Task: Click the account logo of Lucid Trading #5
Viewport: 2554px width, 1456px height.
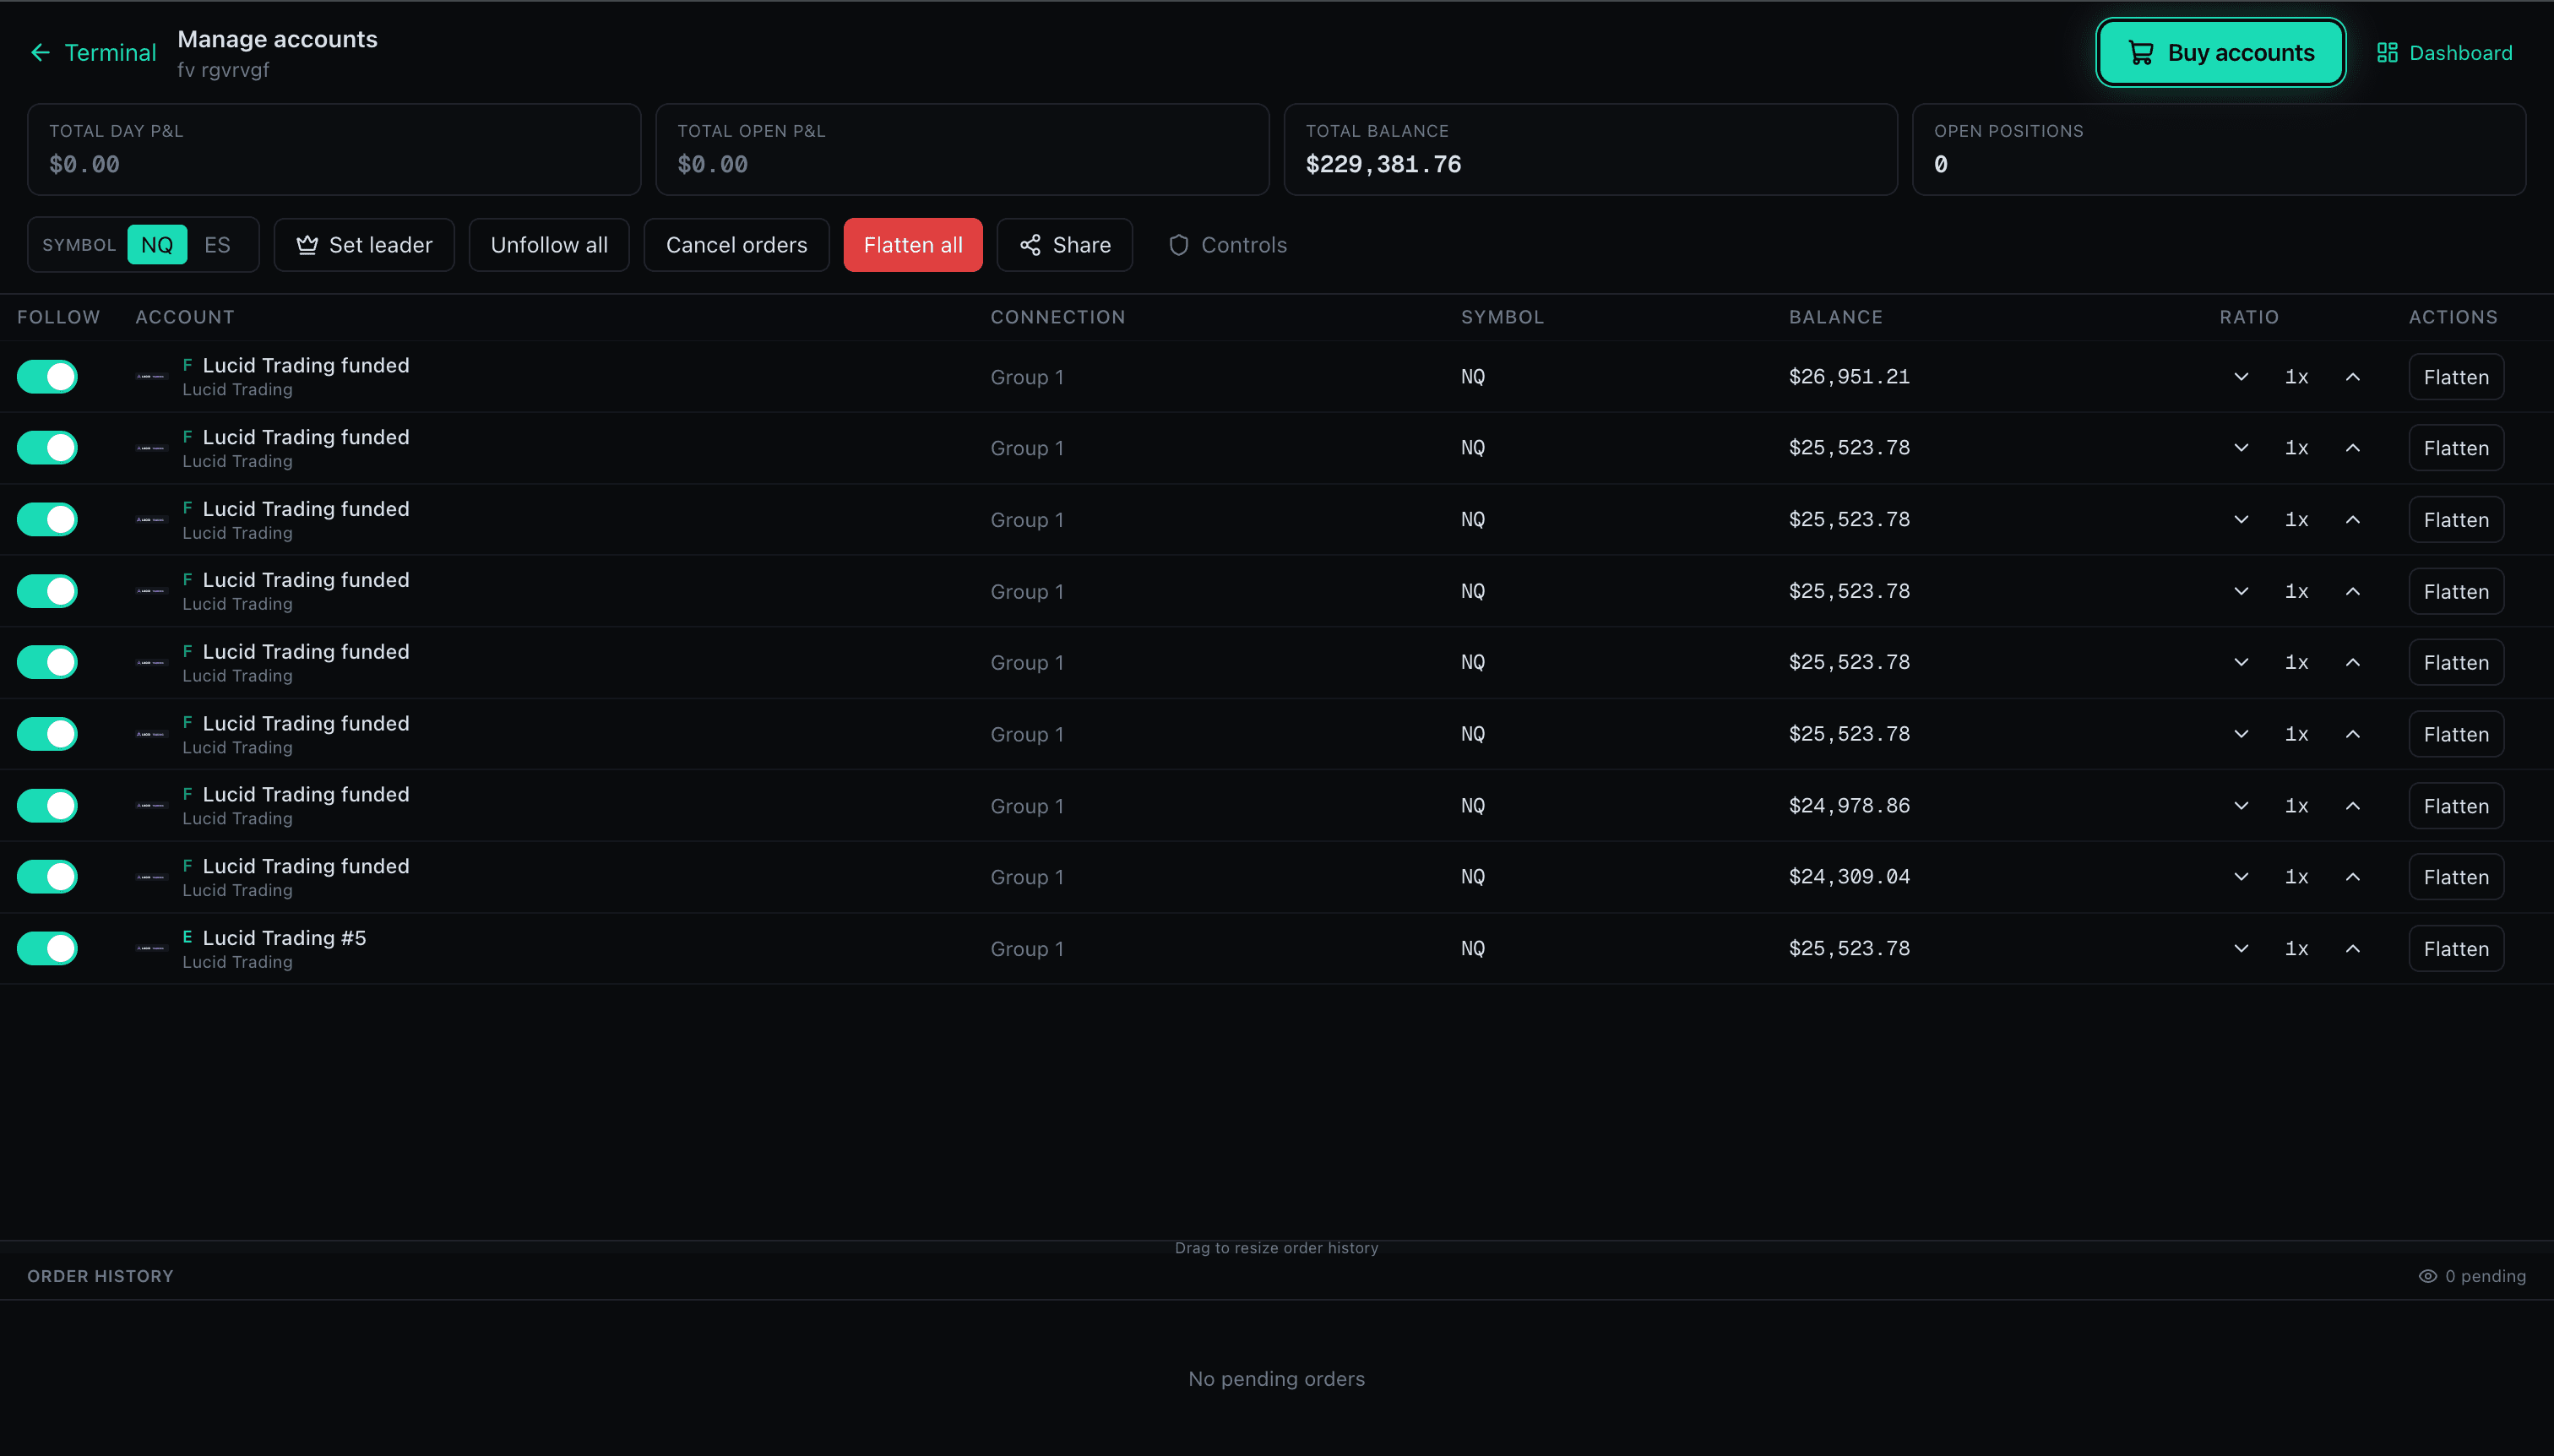Action: click(151, 948)
